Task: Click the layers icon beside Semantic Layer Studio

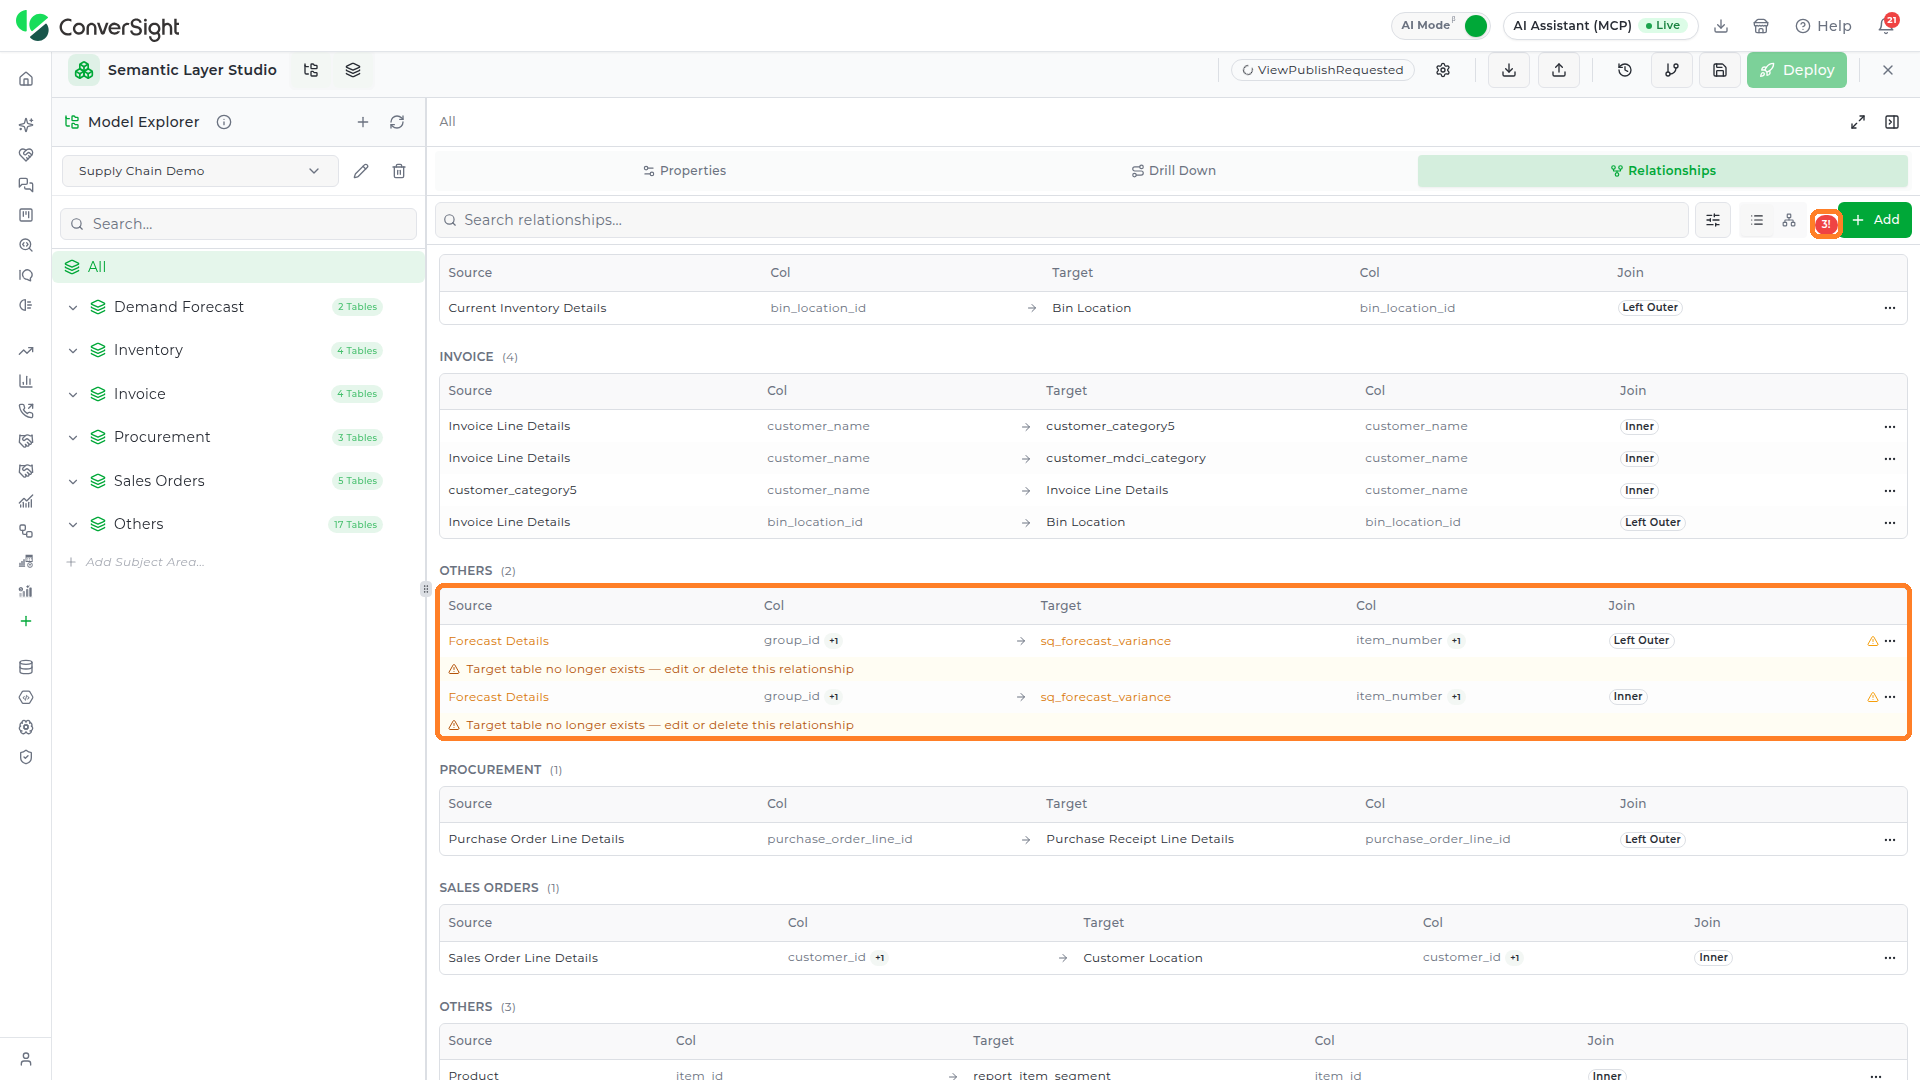Action: (353, 70)
